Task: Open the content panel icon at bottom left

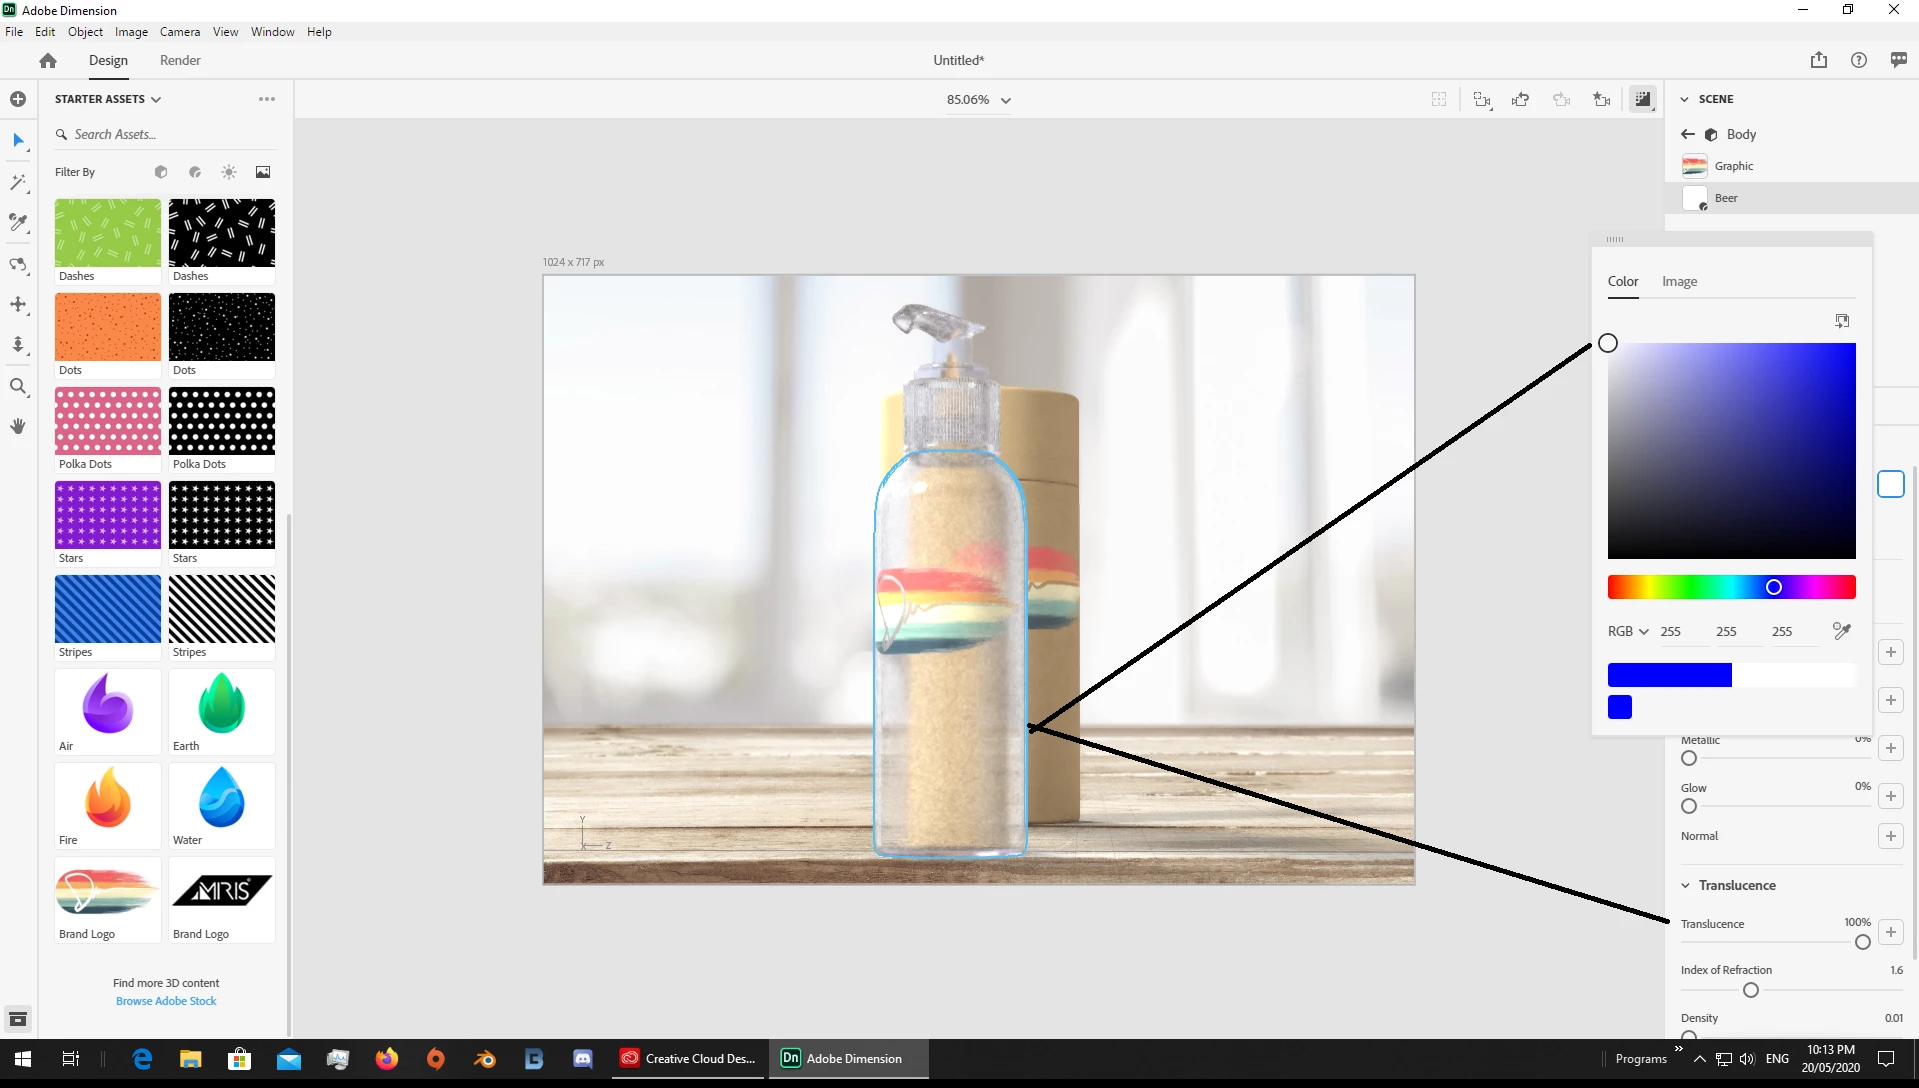Action: click(18, 1019)
